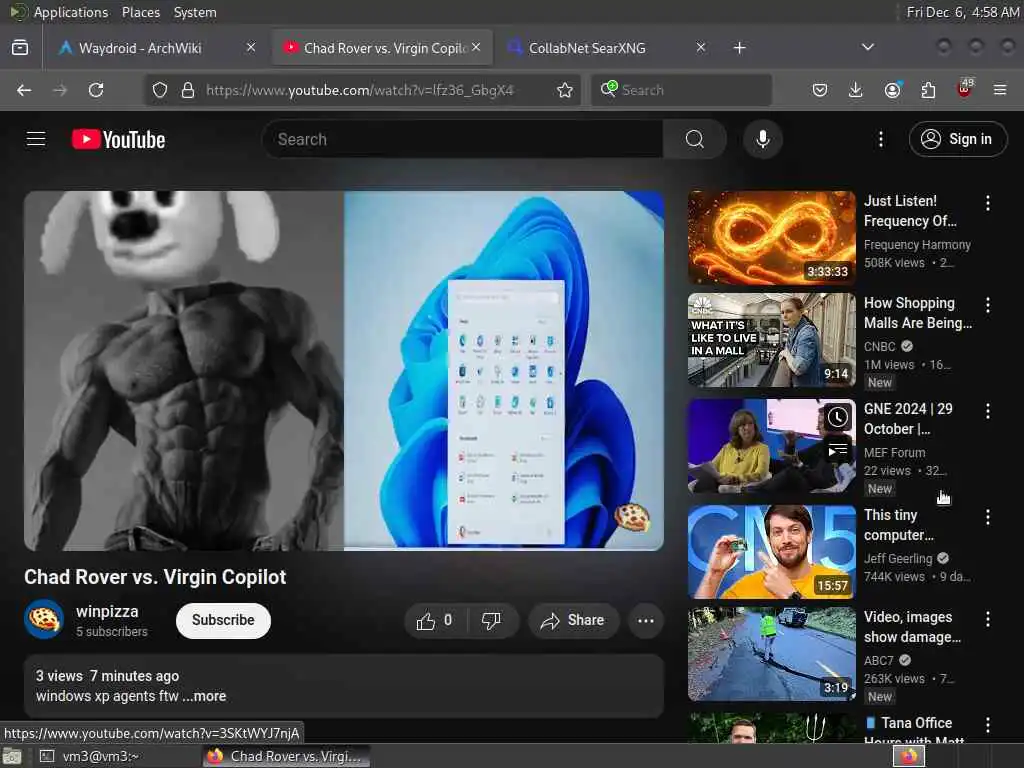Open YouTube settings three-dot menu
This screenshot has width=1024, height=768.
[x=880, y=139]
